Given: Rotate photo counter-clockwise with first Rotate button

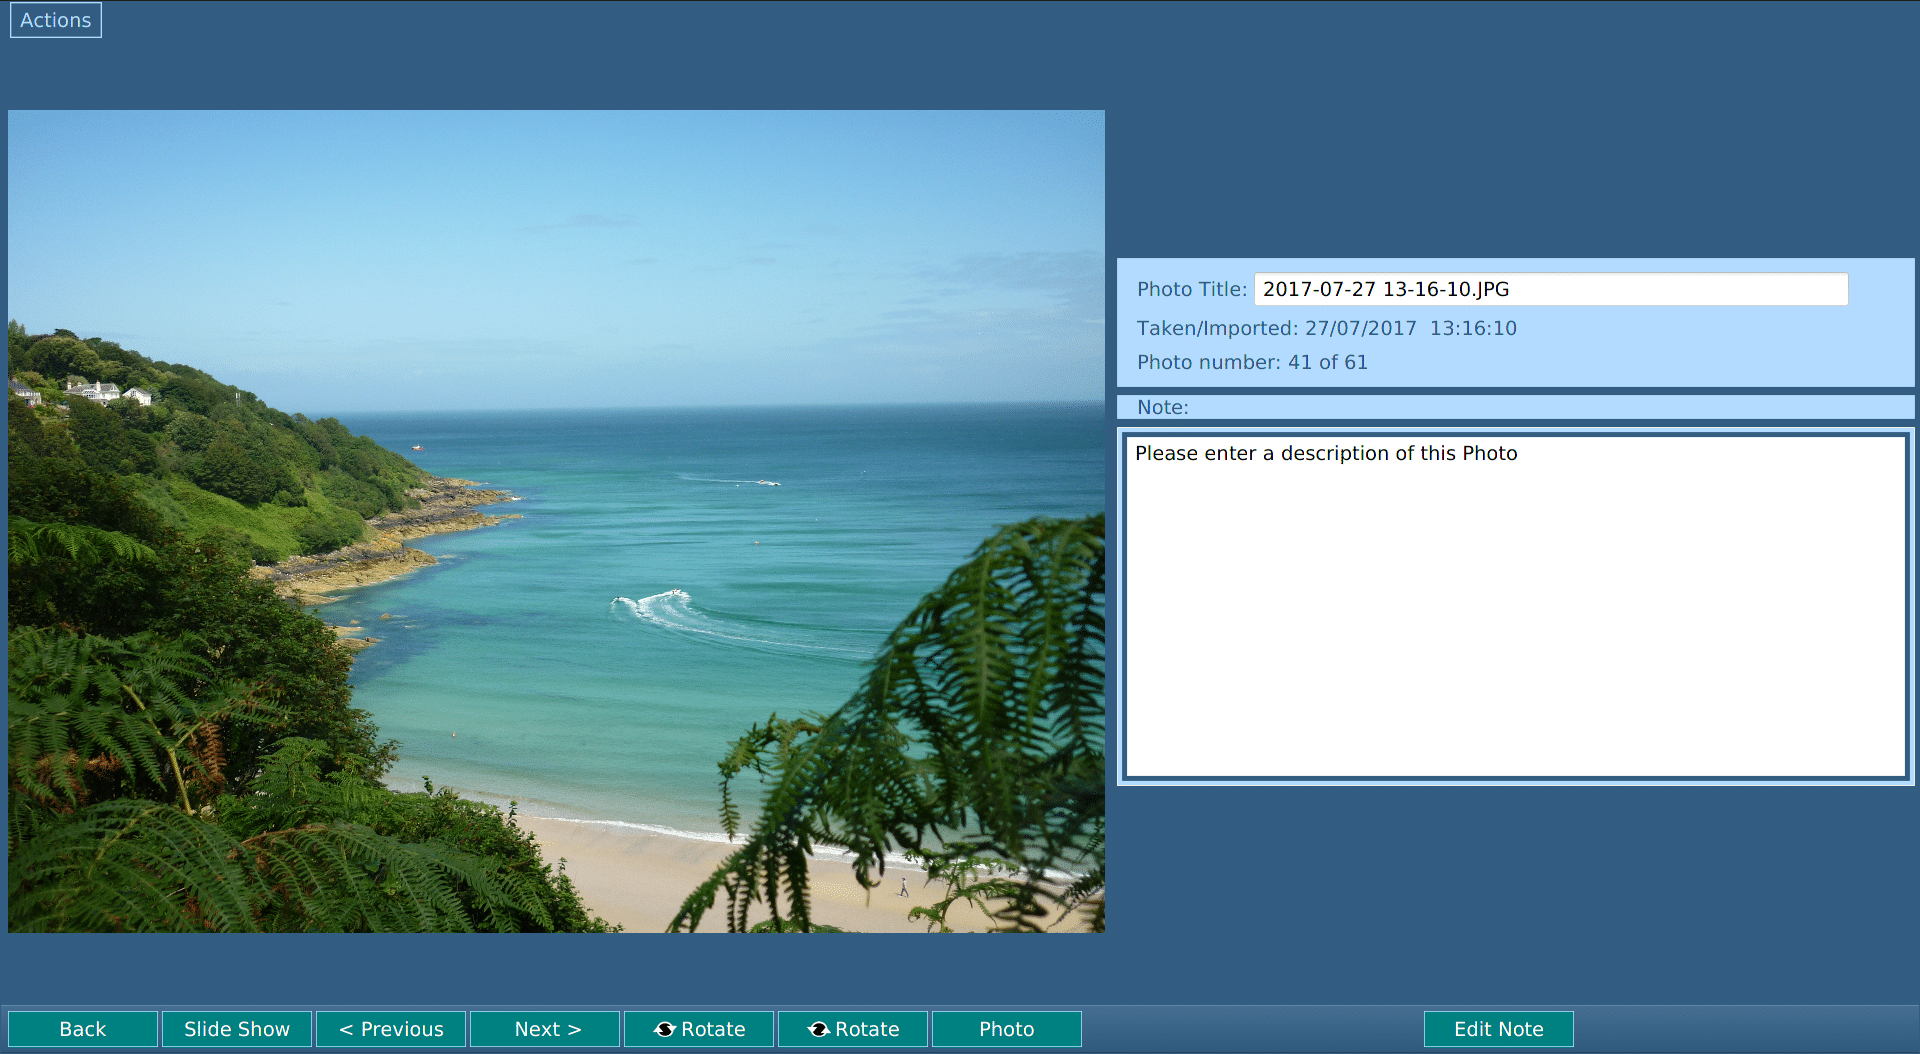Looking at the screenshot, I should point(699,1029).
